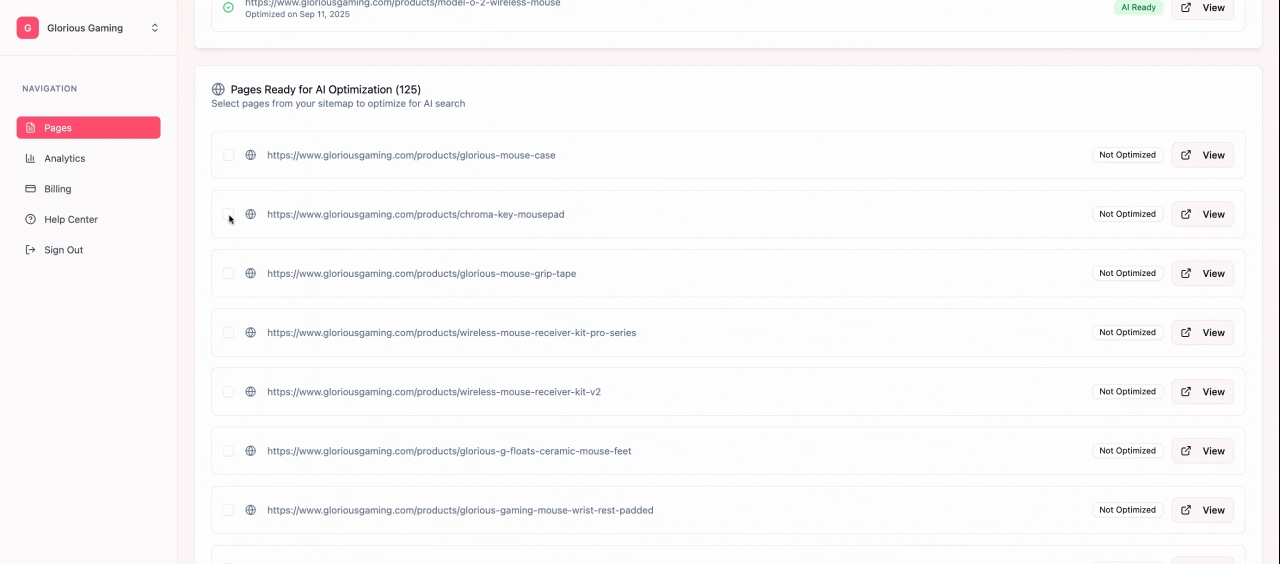Enable checkbox for glorious-g-floats-ceramic-mouse-feet
Screen dimensions: 1280x564
tap(228, 451)
